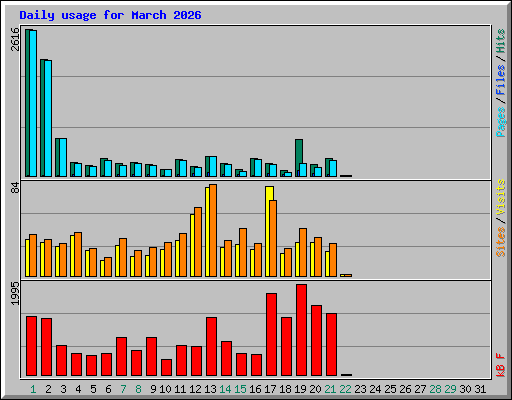Click the green day 28 label

pyautogui.click(x=435, y=389)
